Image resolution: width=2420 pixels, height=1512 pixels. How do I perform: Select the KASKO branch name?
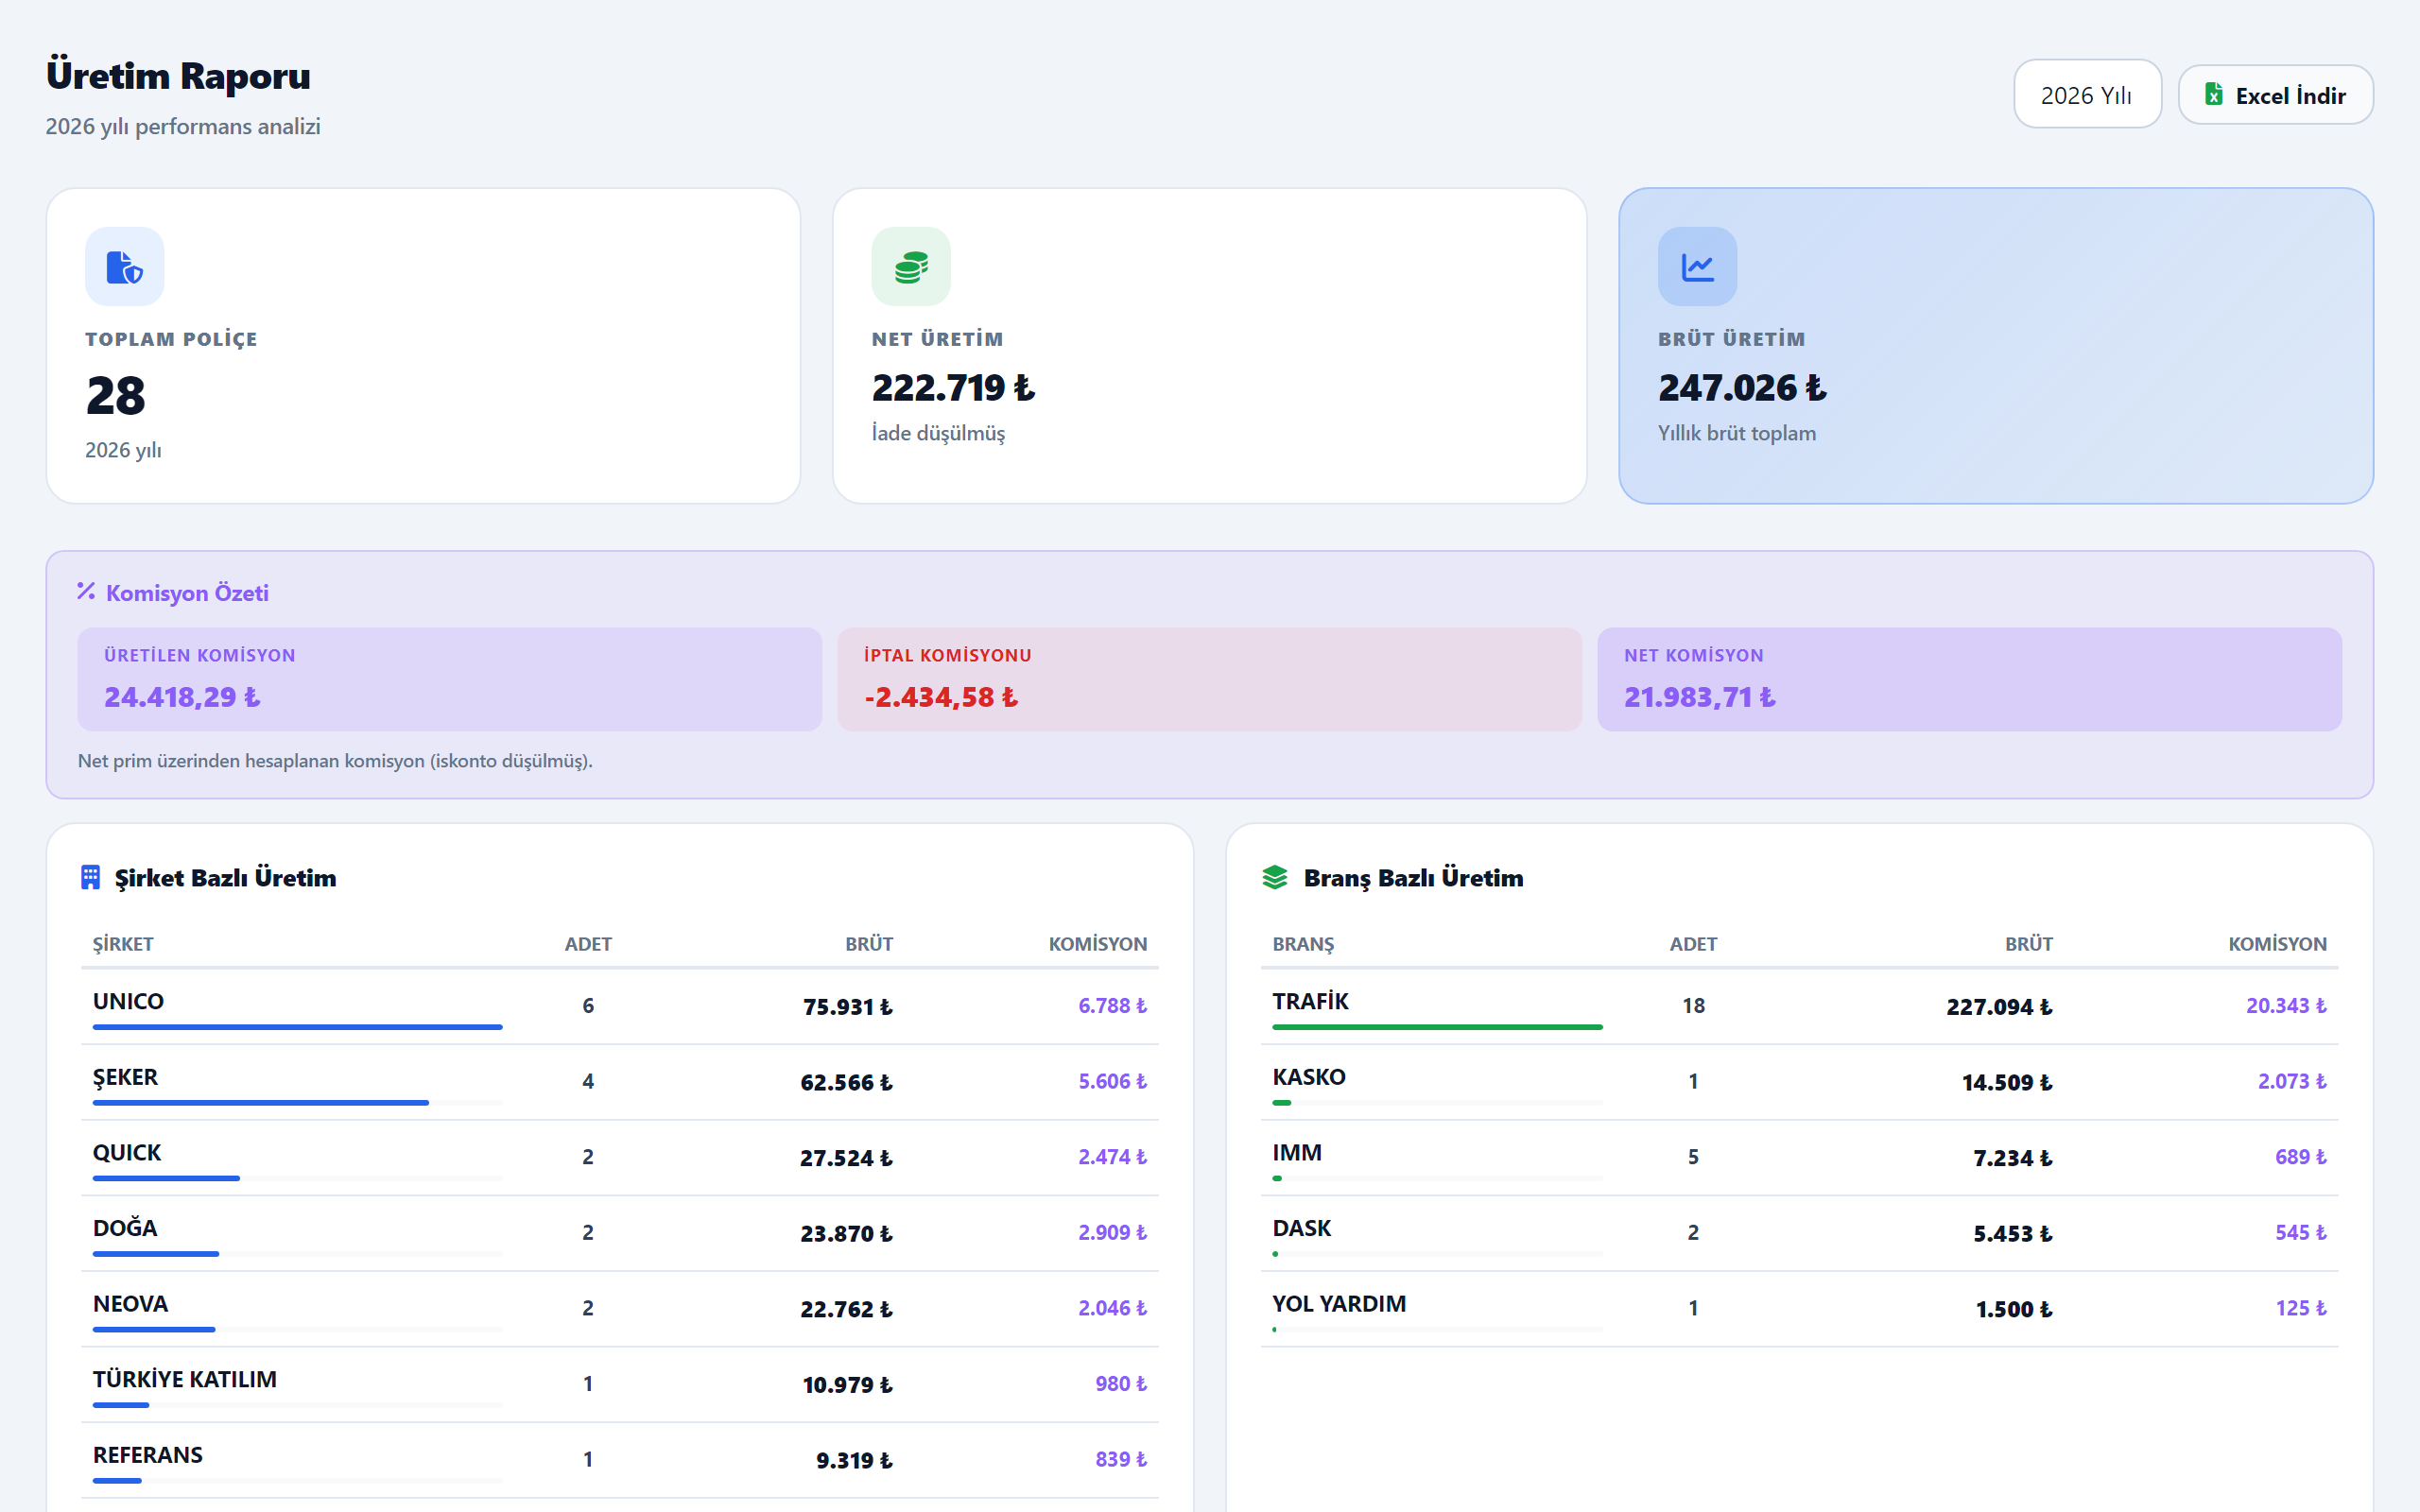(1309, 1077)
